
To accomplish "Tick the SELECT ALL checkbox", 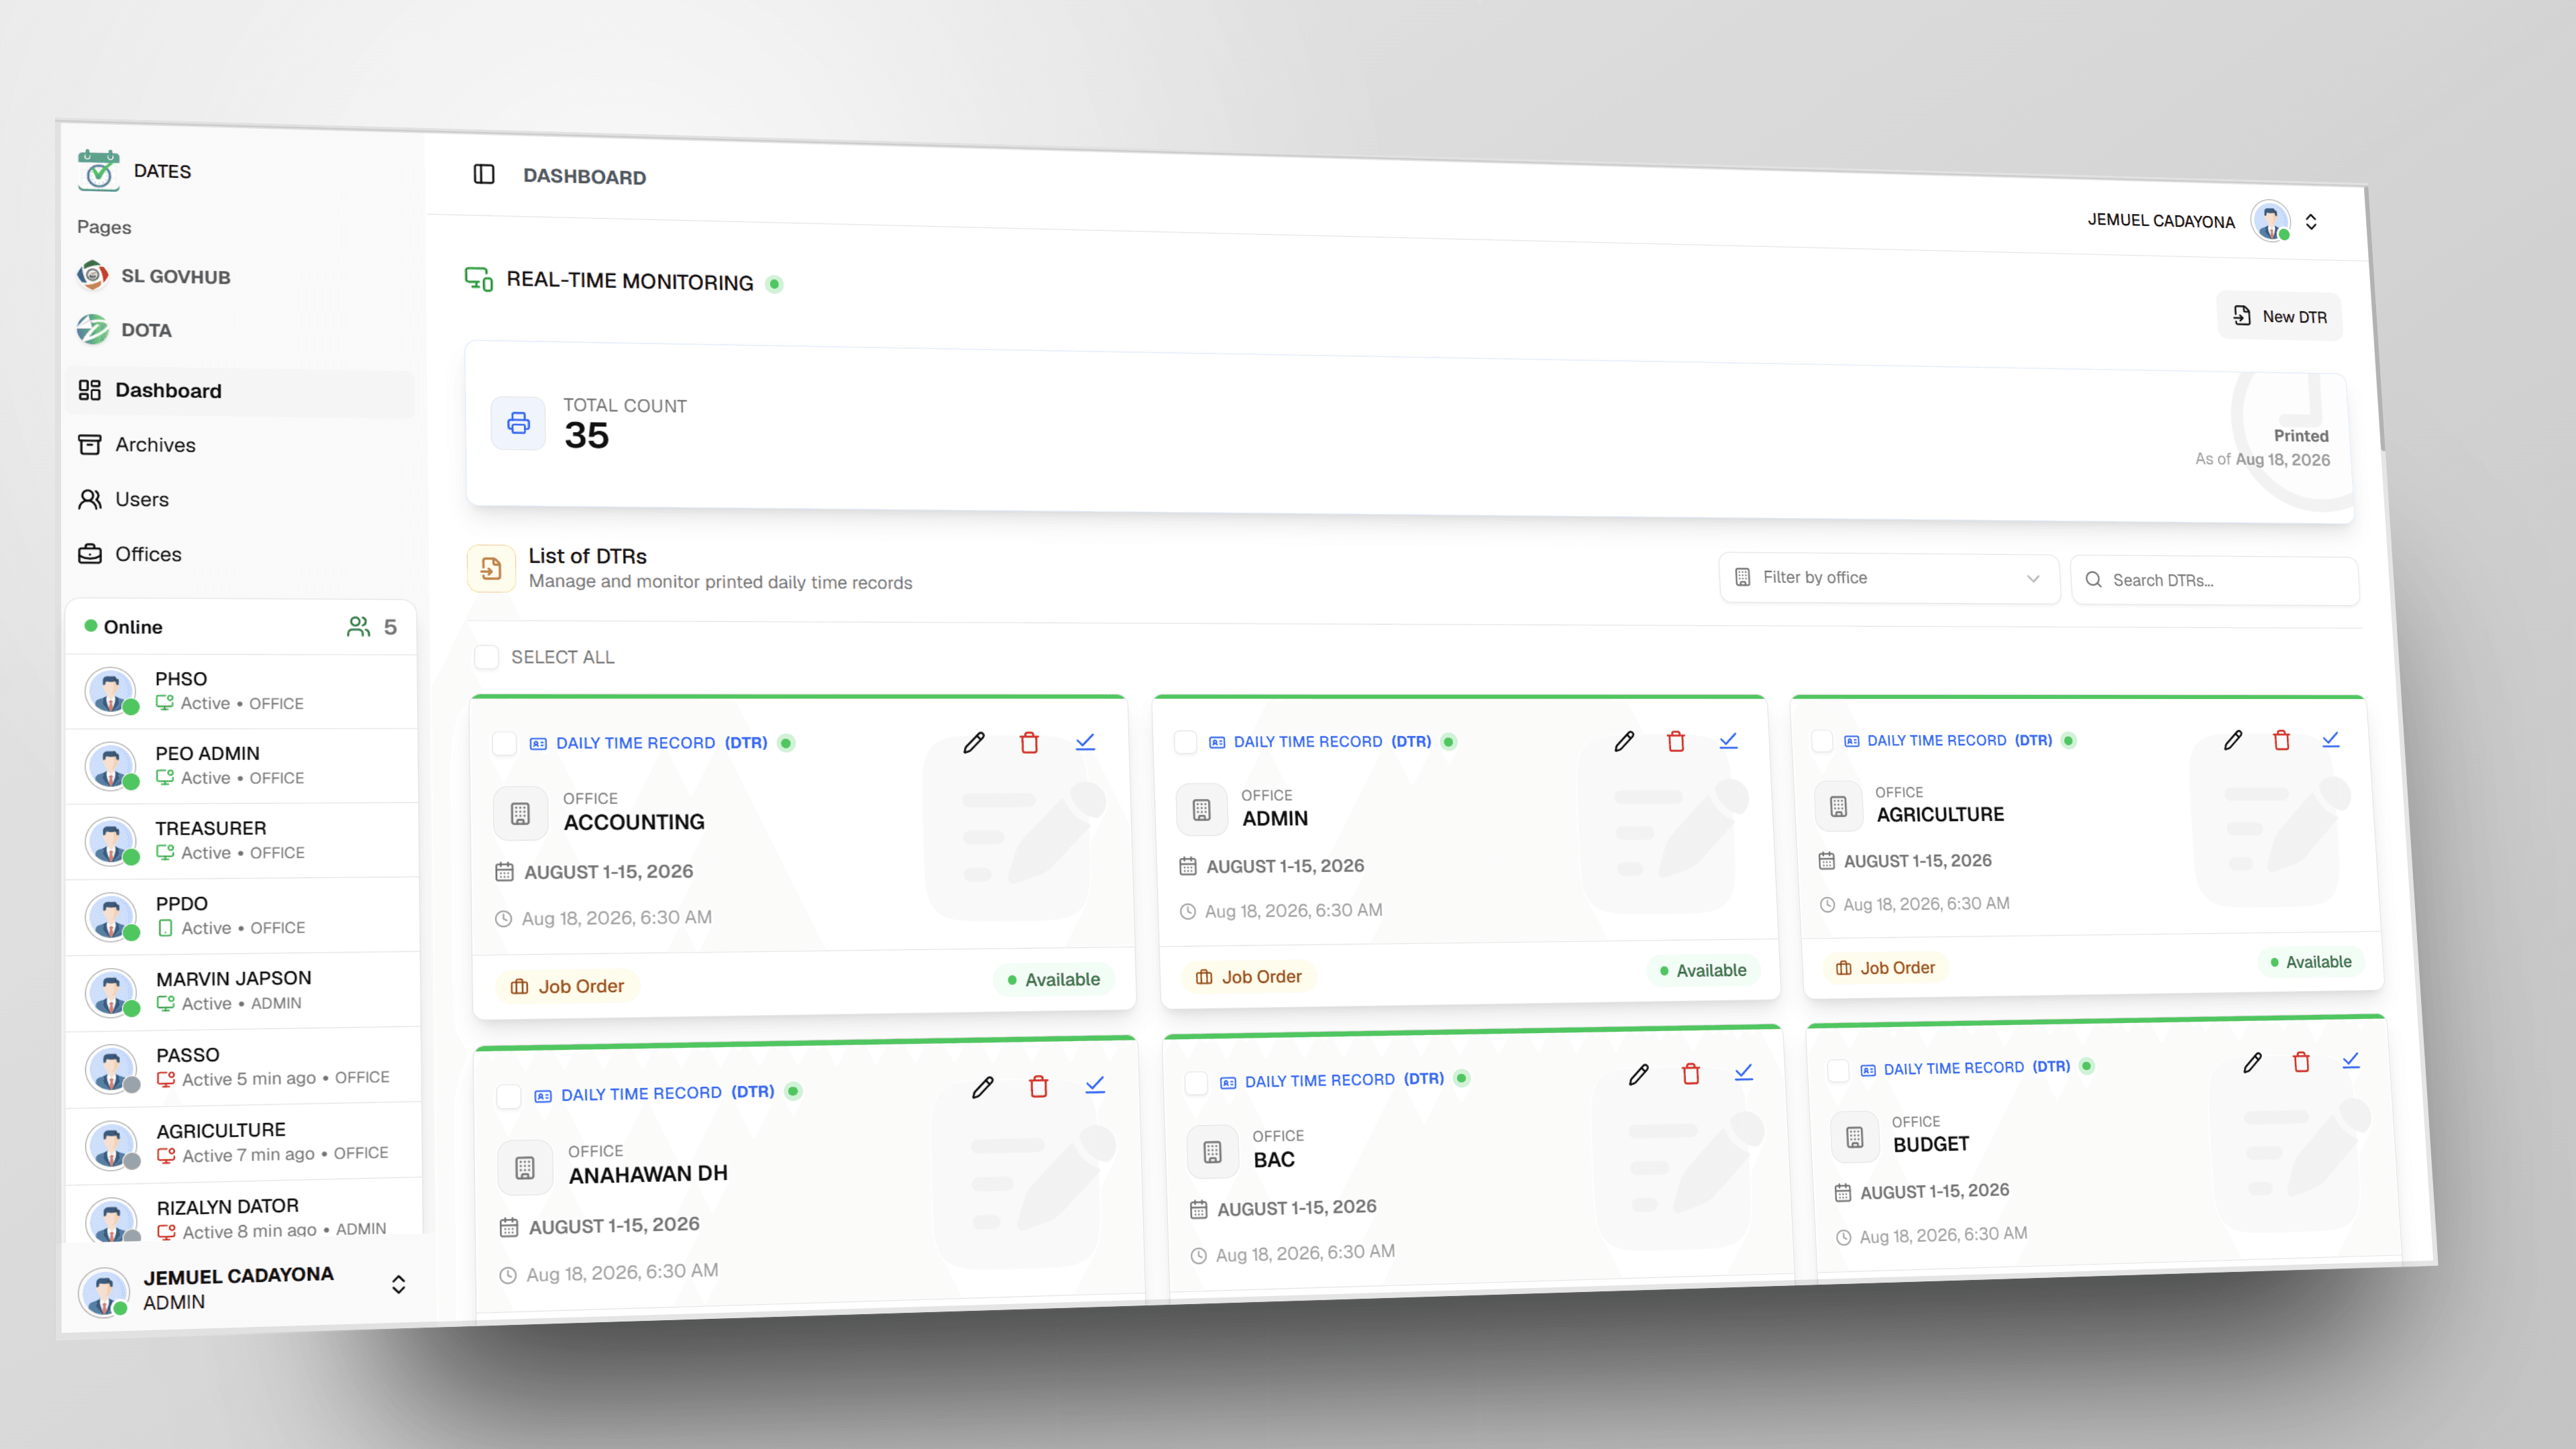I will point(487,657).
